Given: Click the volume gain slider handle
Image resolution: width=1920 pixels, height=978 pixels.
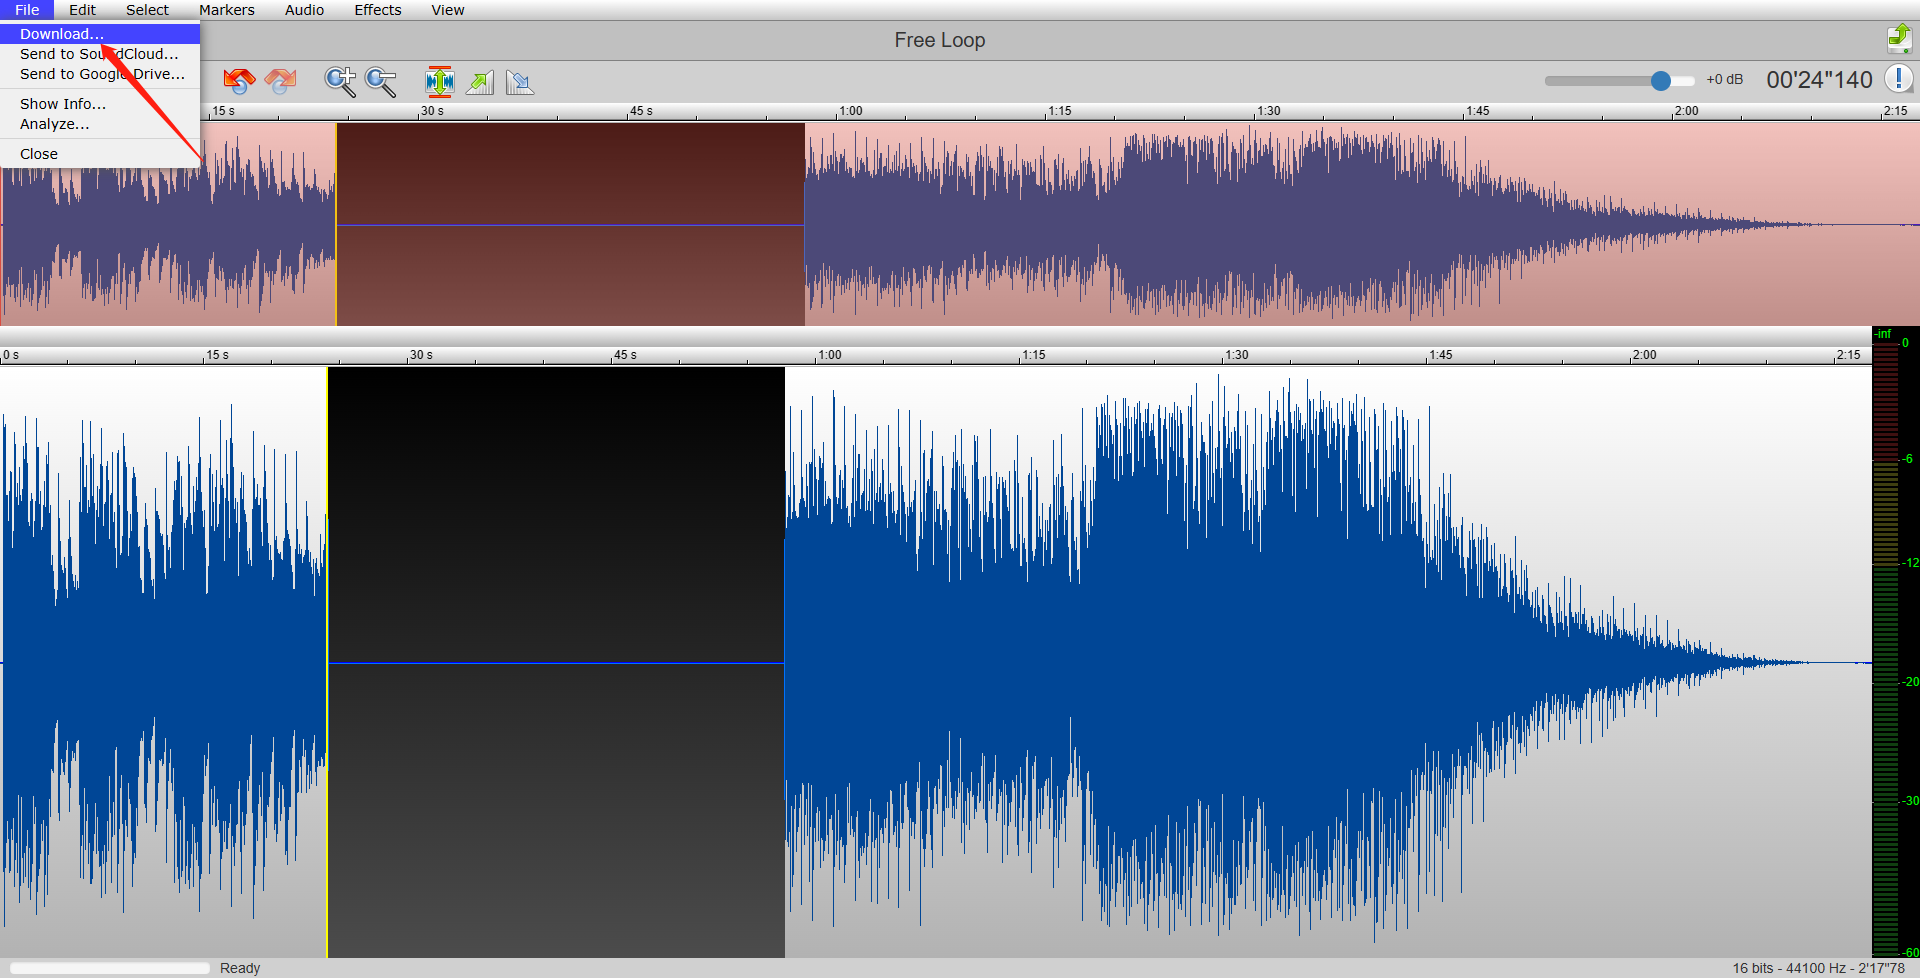Looking at the screenshot, I should click(x=1661, y=80).
